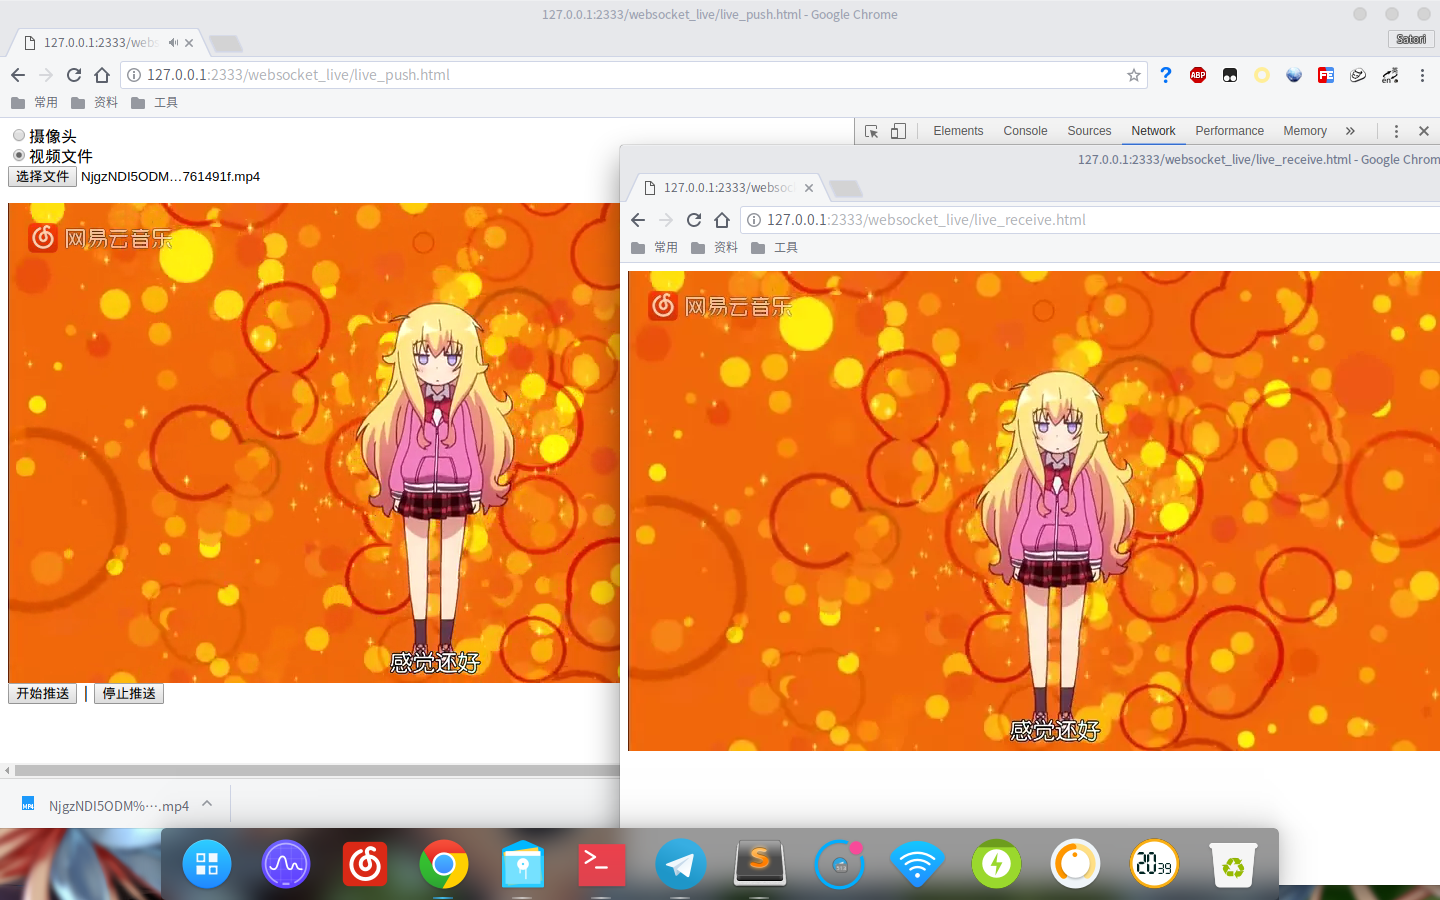
Task: Click the 开始推送 start push button
Action: pos(42,693)
